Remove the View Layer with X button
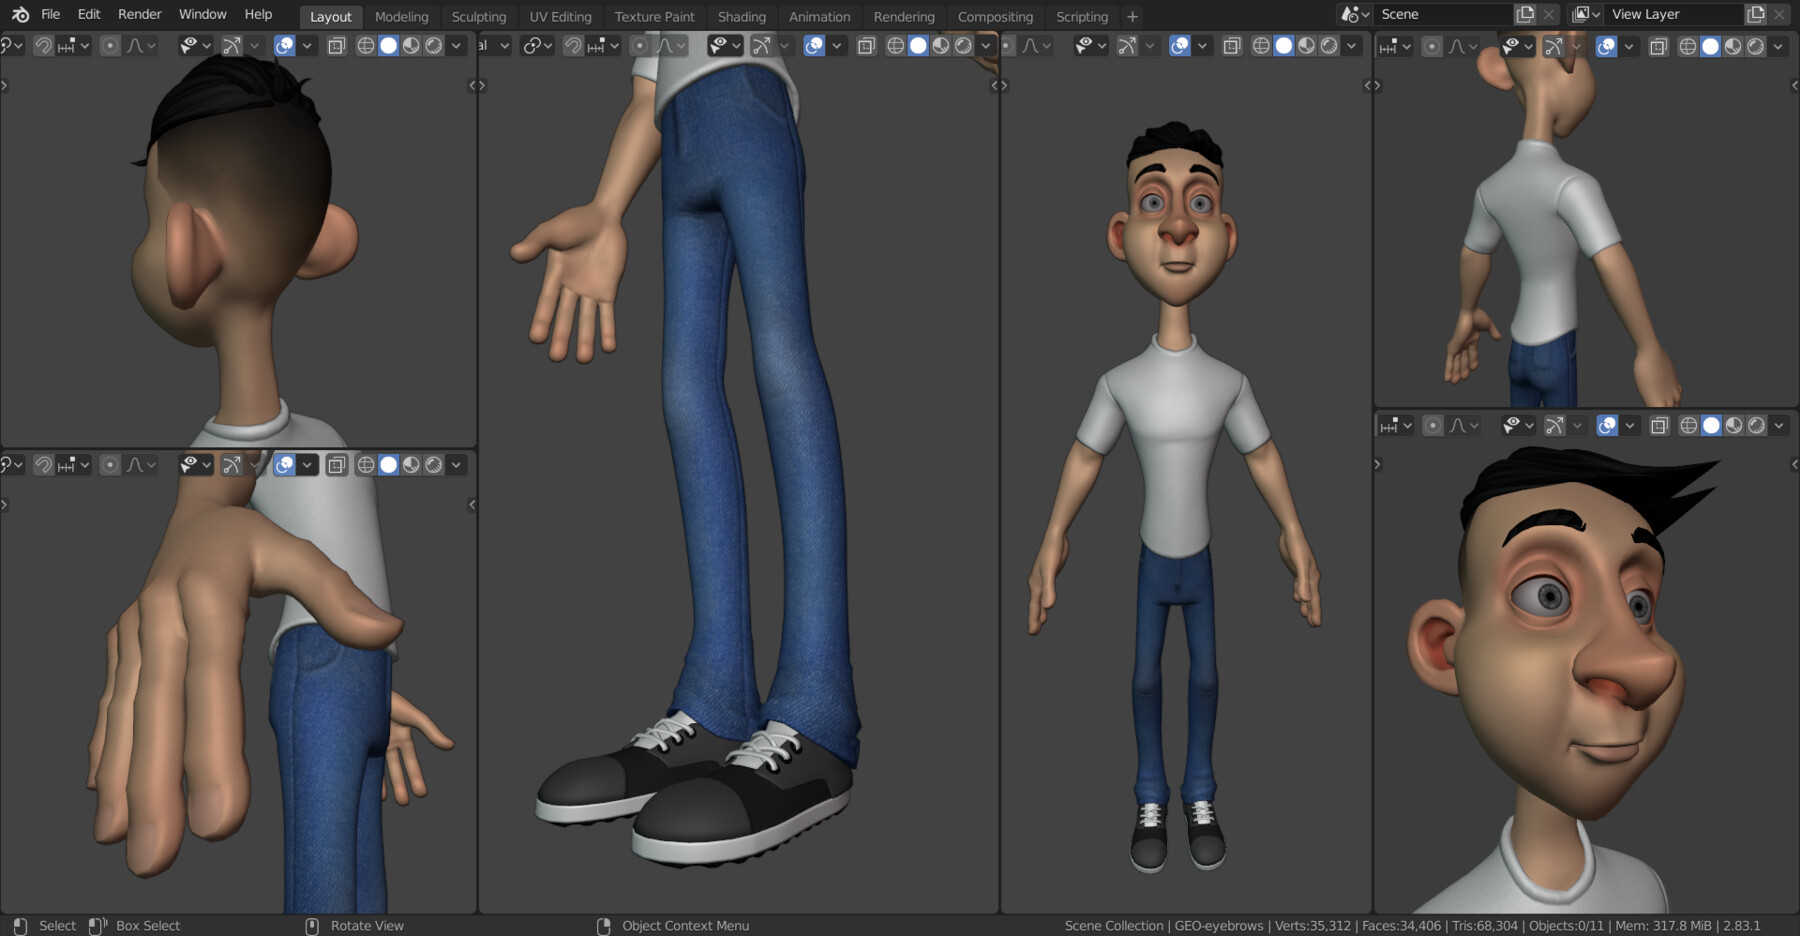The height and width of the screenshot is (936, 1800). click(x=1780, y=15)
